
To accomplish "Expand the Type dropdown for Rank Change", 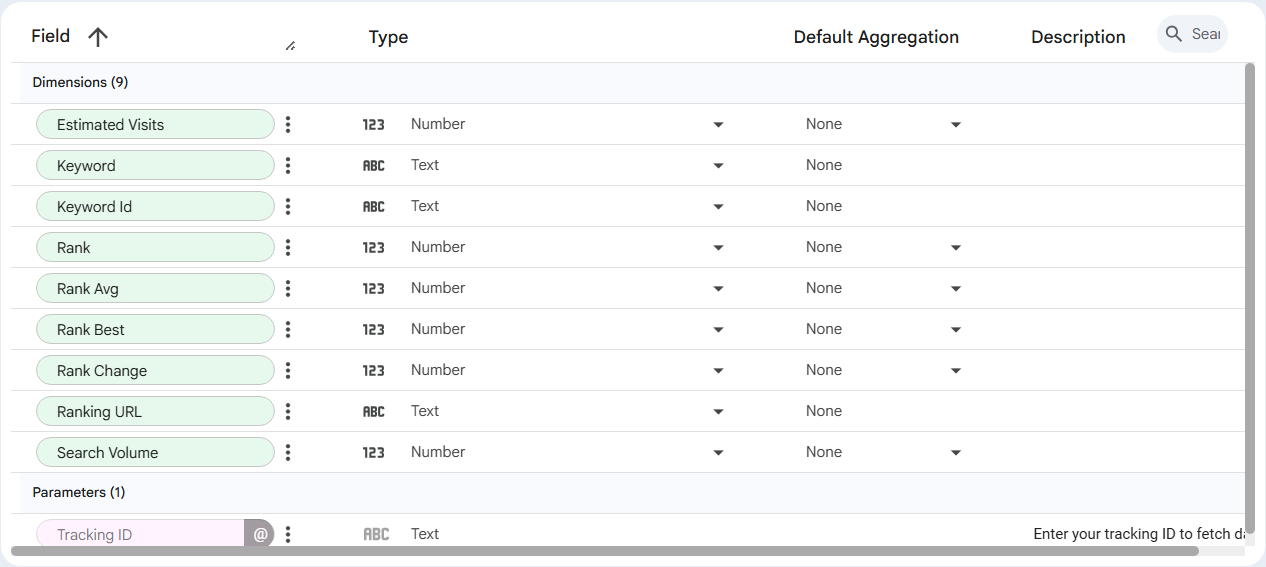I will click(718, 371).
